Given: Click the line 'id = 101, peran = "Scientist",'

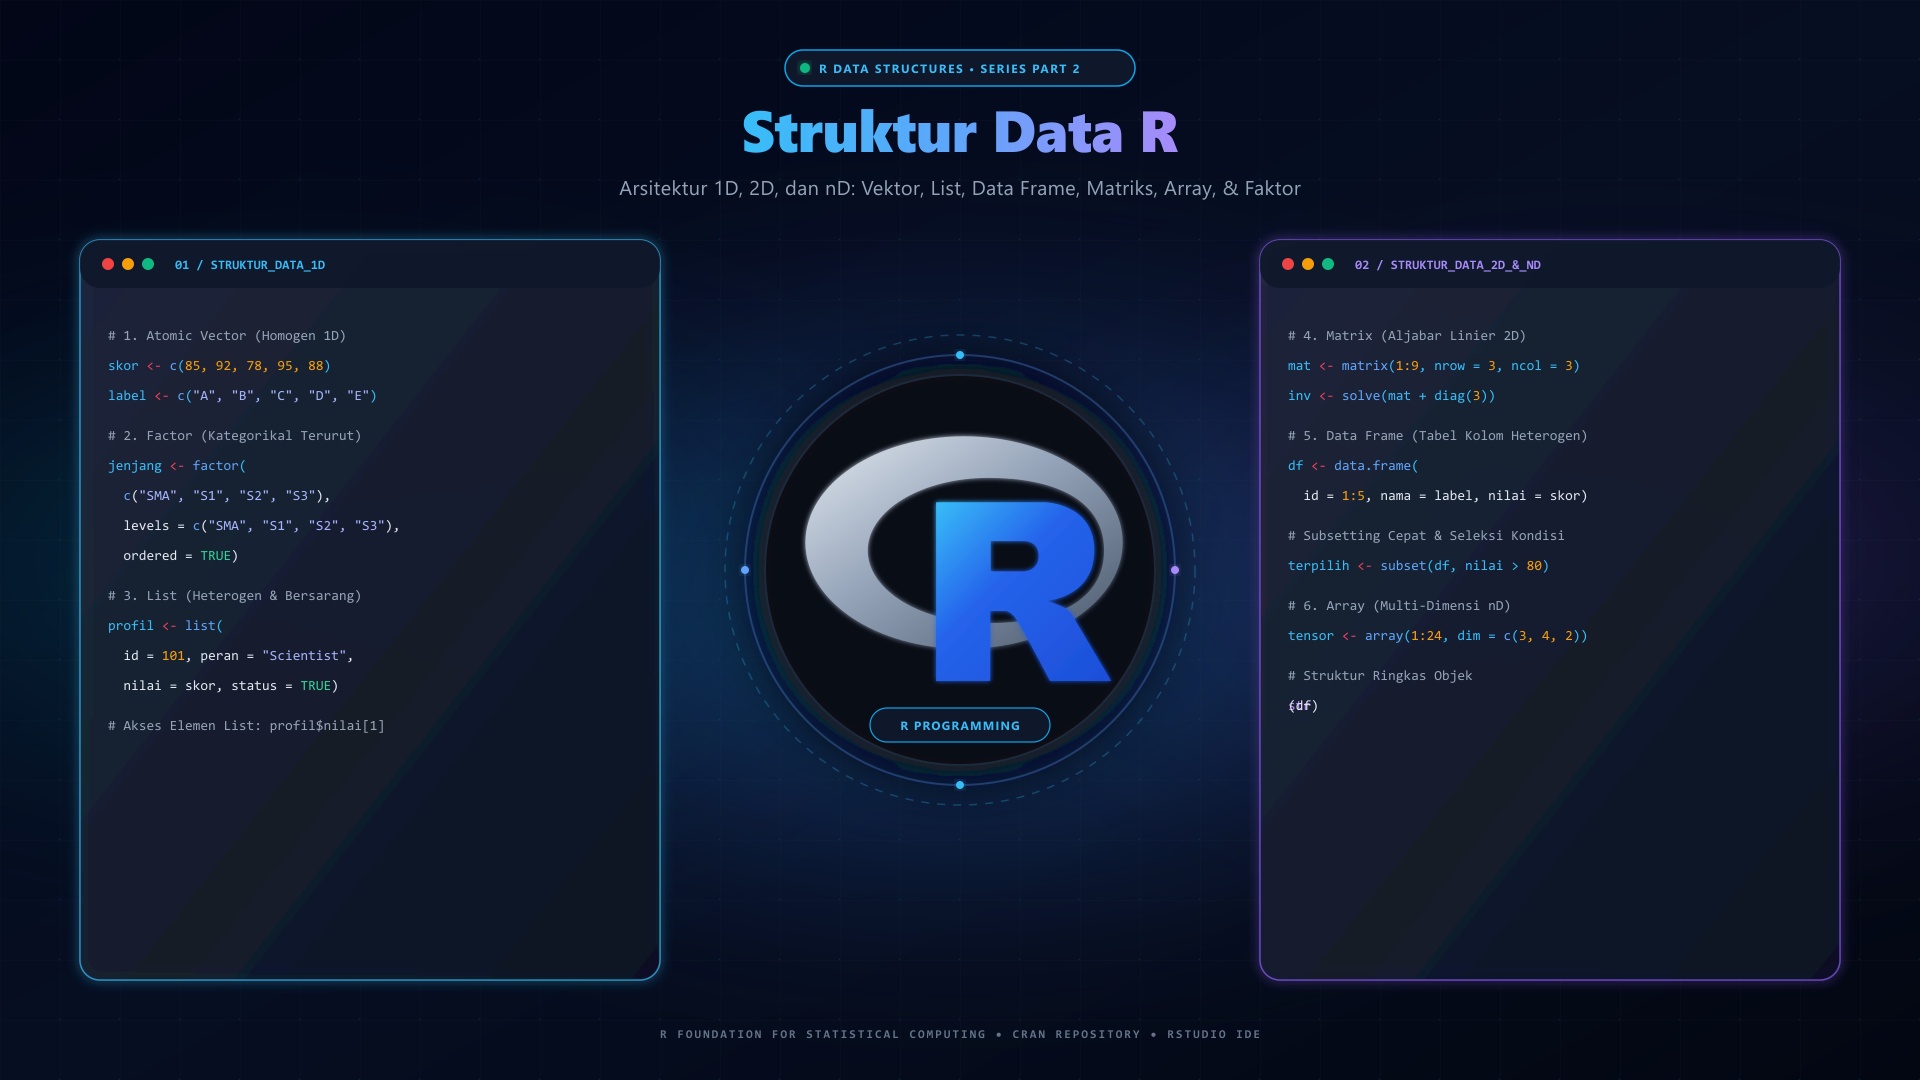Looking at the screenshot, I should pos(238,656).
